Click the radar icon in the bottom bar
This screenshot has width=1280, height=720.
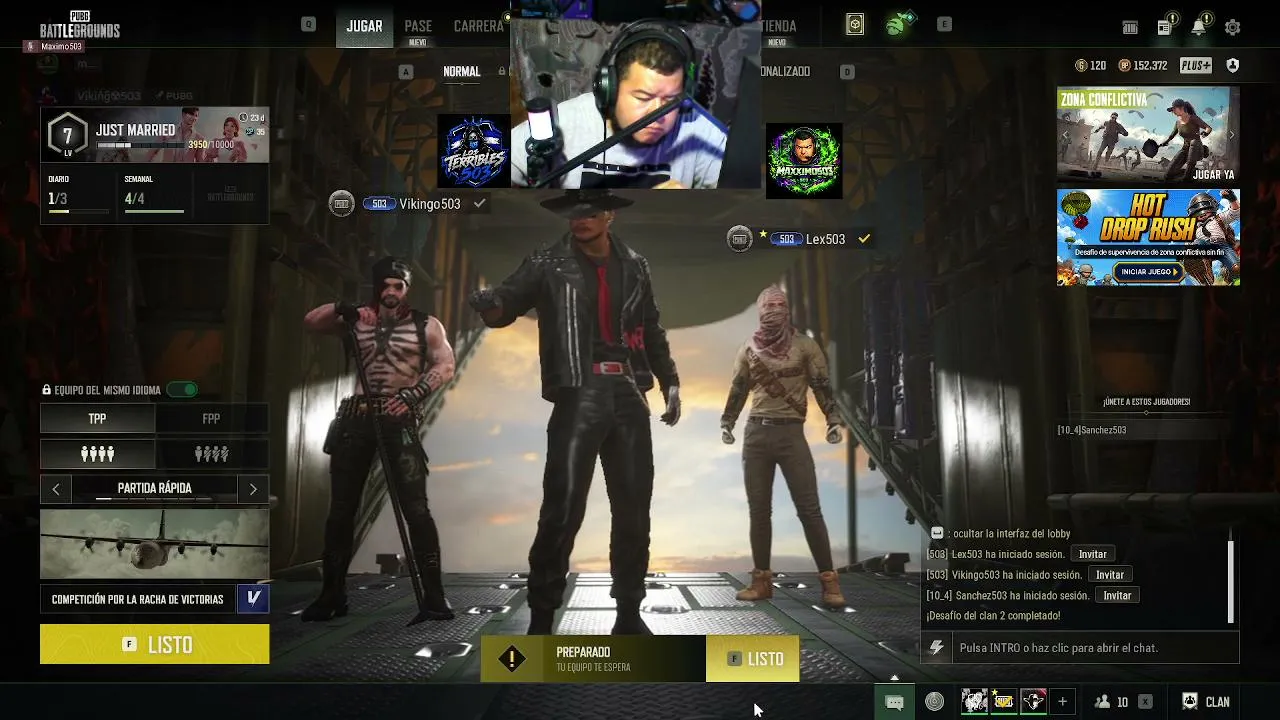pos(934,702)
